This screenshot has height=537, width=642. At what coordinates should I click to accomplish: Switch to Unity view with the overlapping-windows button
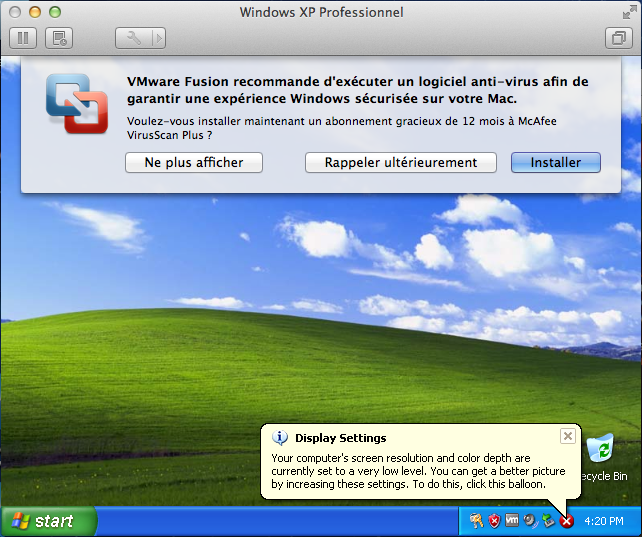619,38
